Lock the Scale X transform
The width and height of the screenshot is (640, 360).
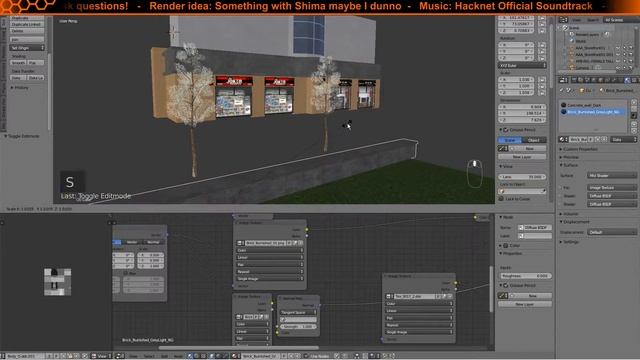pos(542,80)
